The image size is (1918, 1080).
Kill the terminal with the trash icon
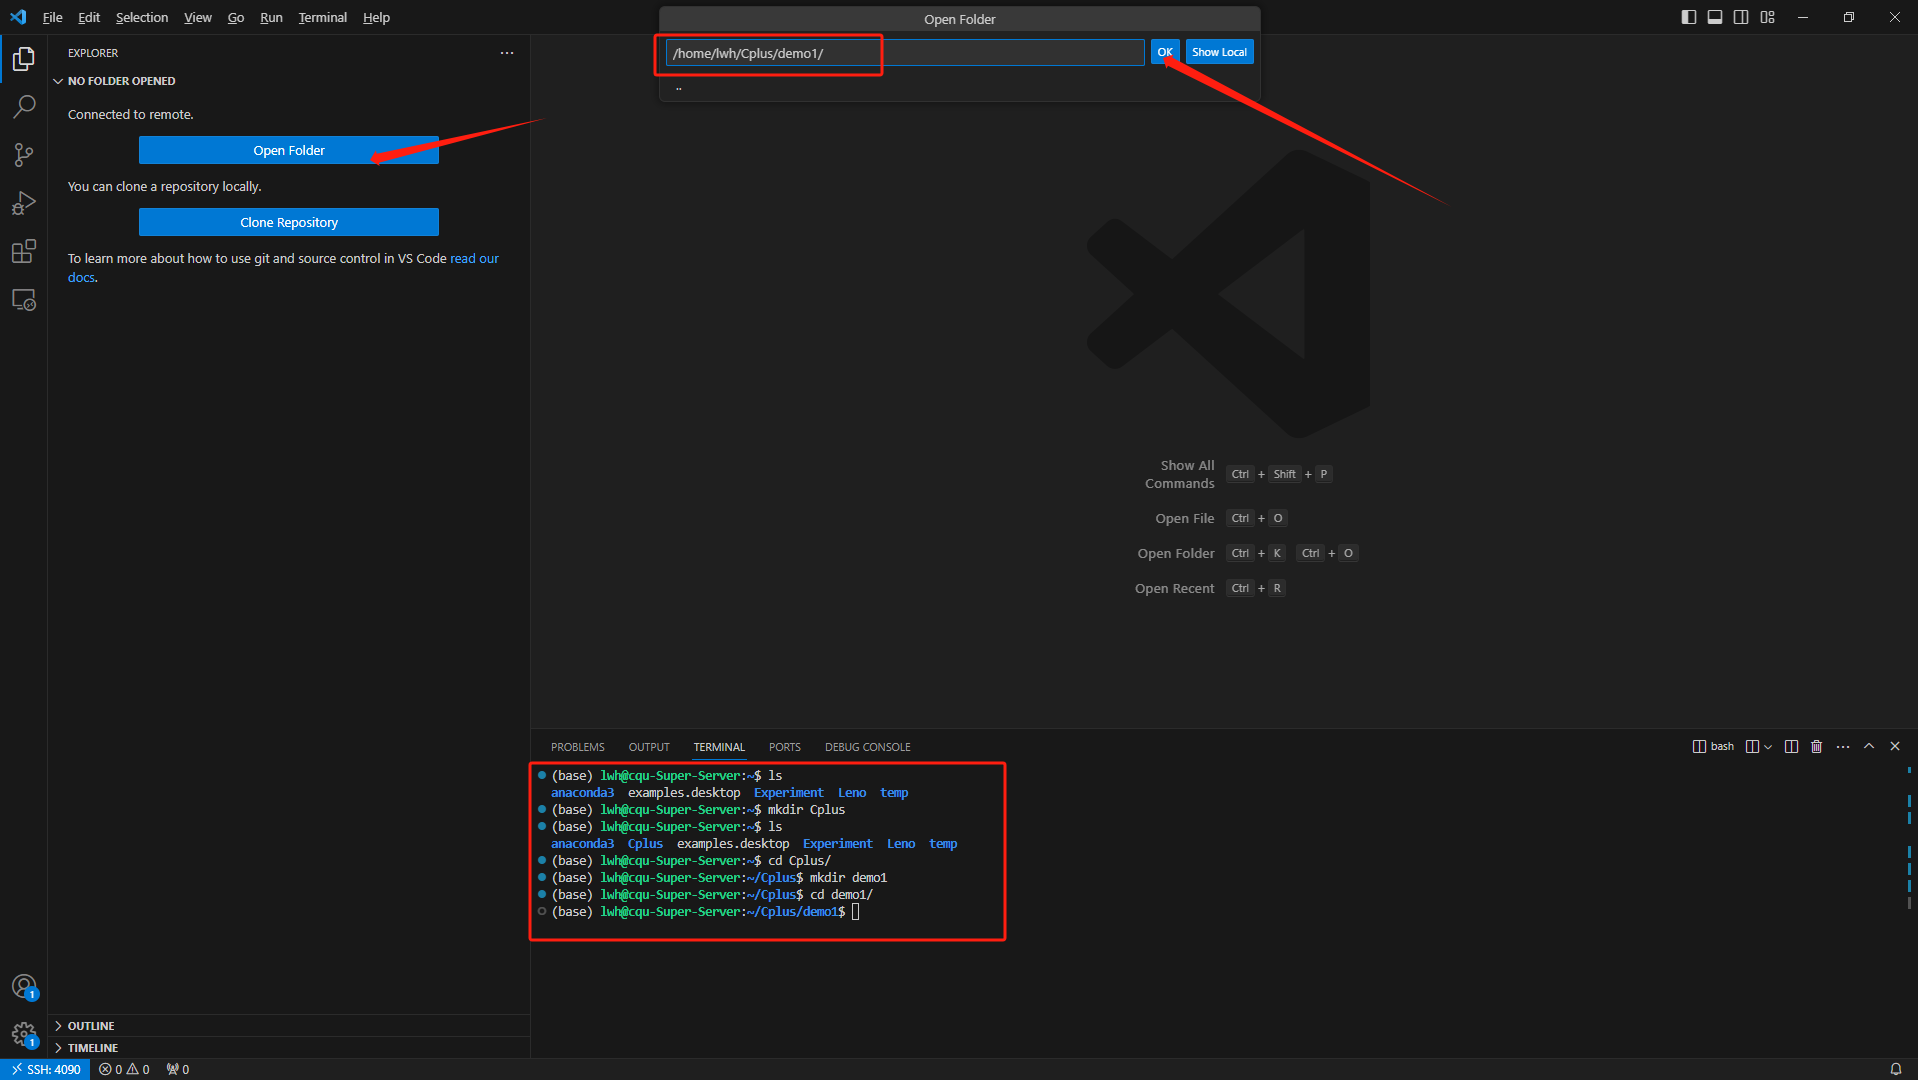click(1817, 747)
